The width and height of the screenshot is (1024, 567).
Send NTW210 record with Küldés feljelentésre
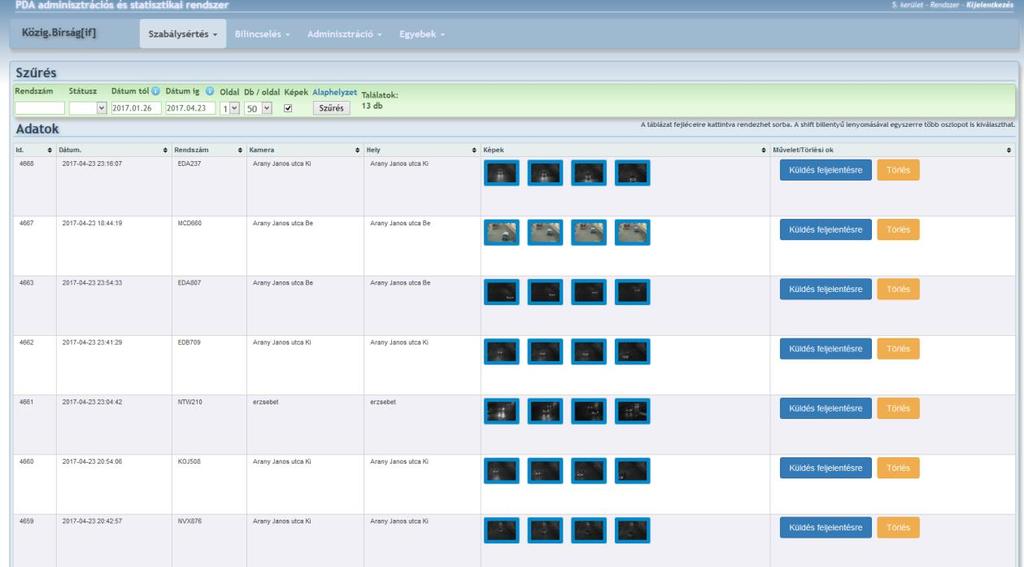click(825, 408)
